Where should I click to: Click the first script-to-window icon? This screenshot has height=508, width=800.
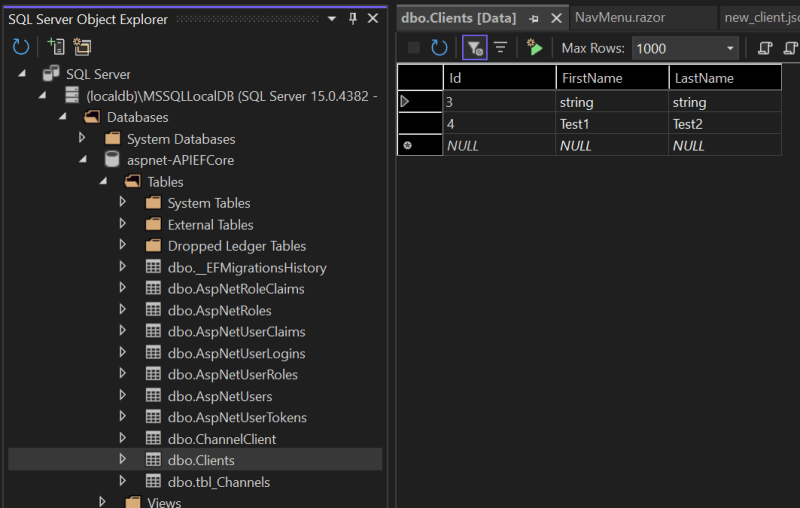tap(764, 48)
